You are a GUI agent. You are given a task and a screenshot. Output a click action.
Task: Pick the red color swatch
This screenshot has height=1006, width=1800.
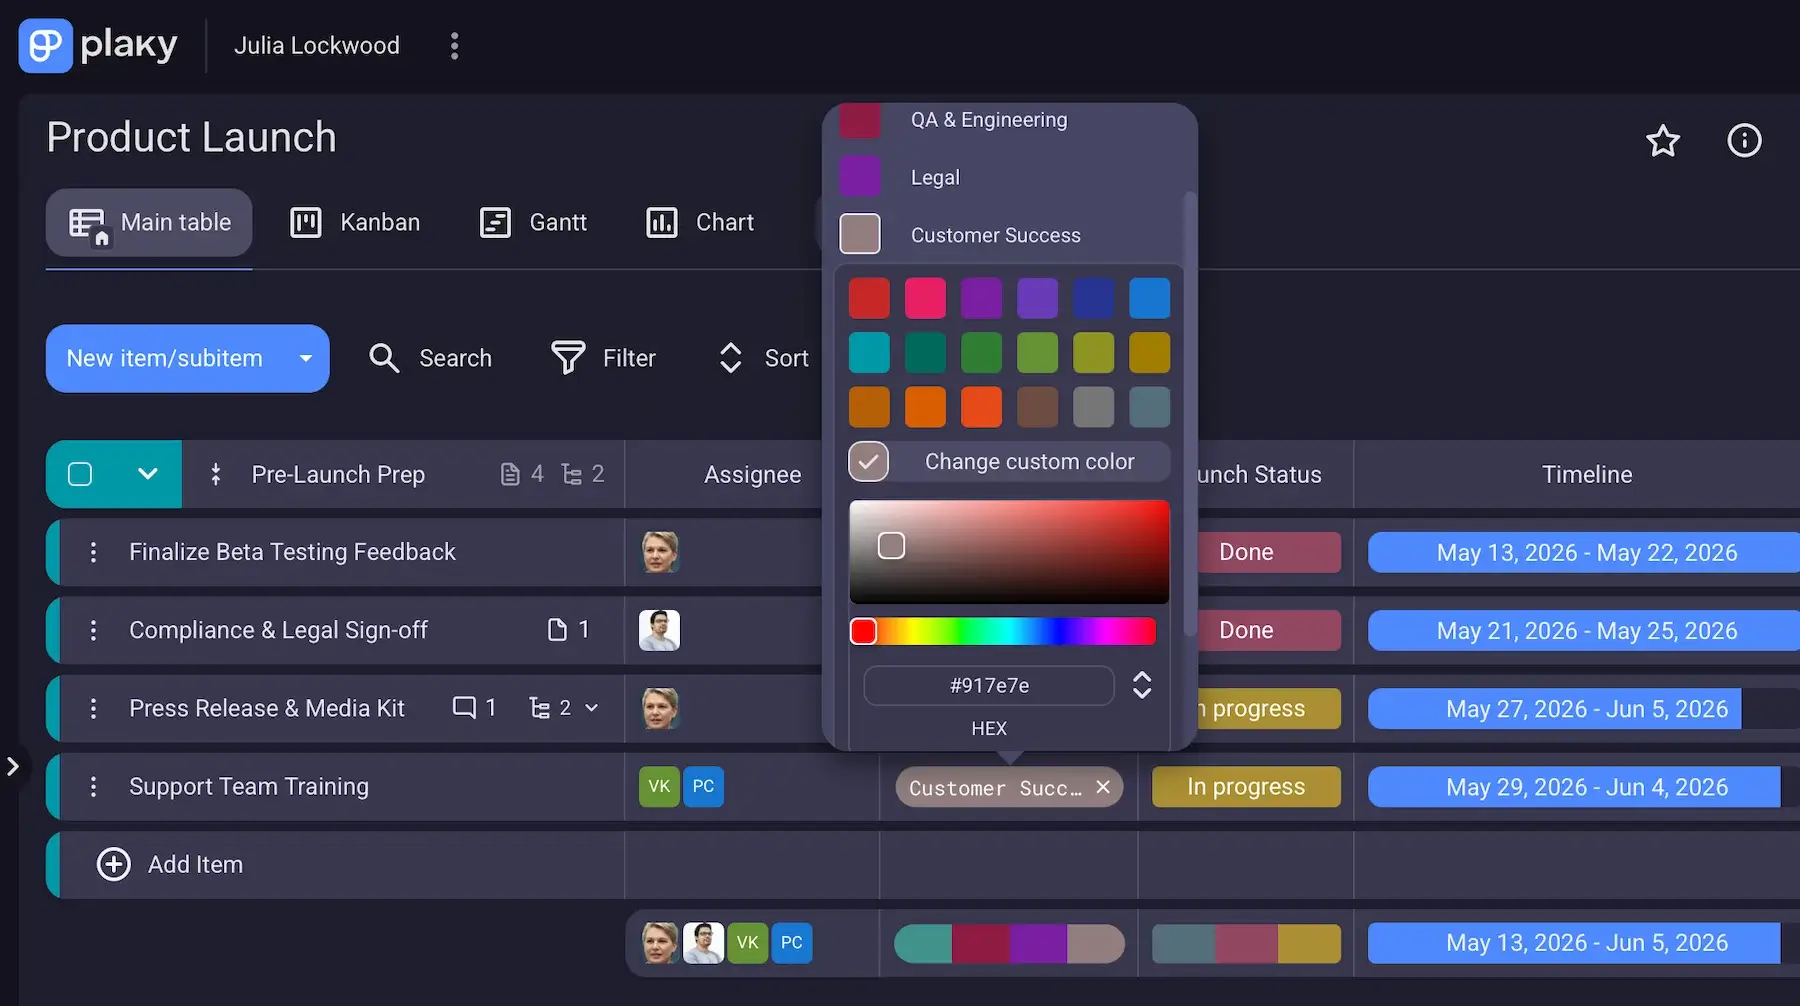tap(869, 298)
